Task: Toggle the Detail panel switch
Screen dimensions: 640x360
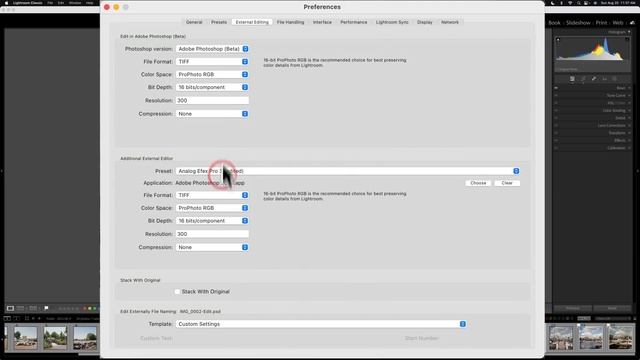Action: (556, 118)
